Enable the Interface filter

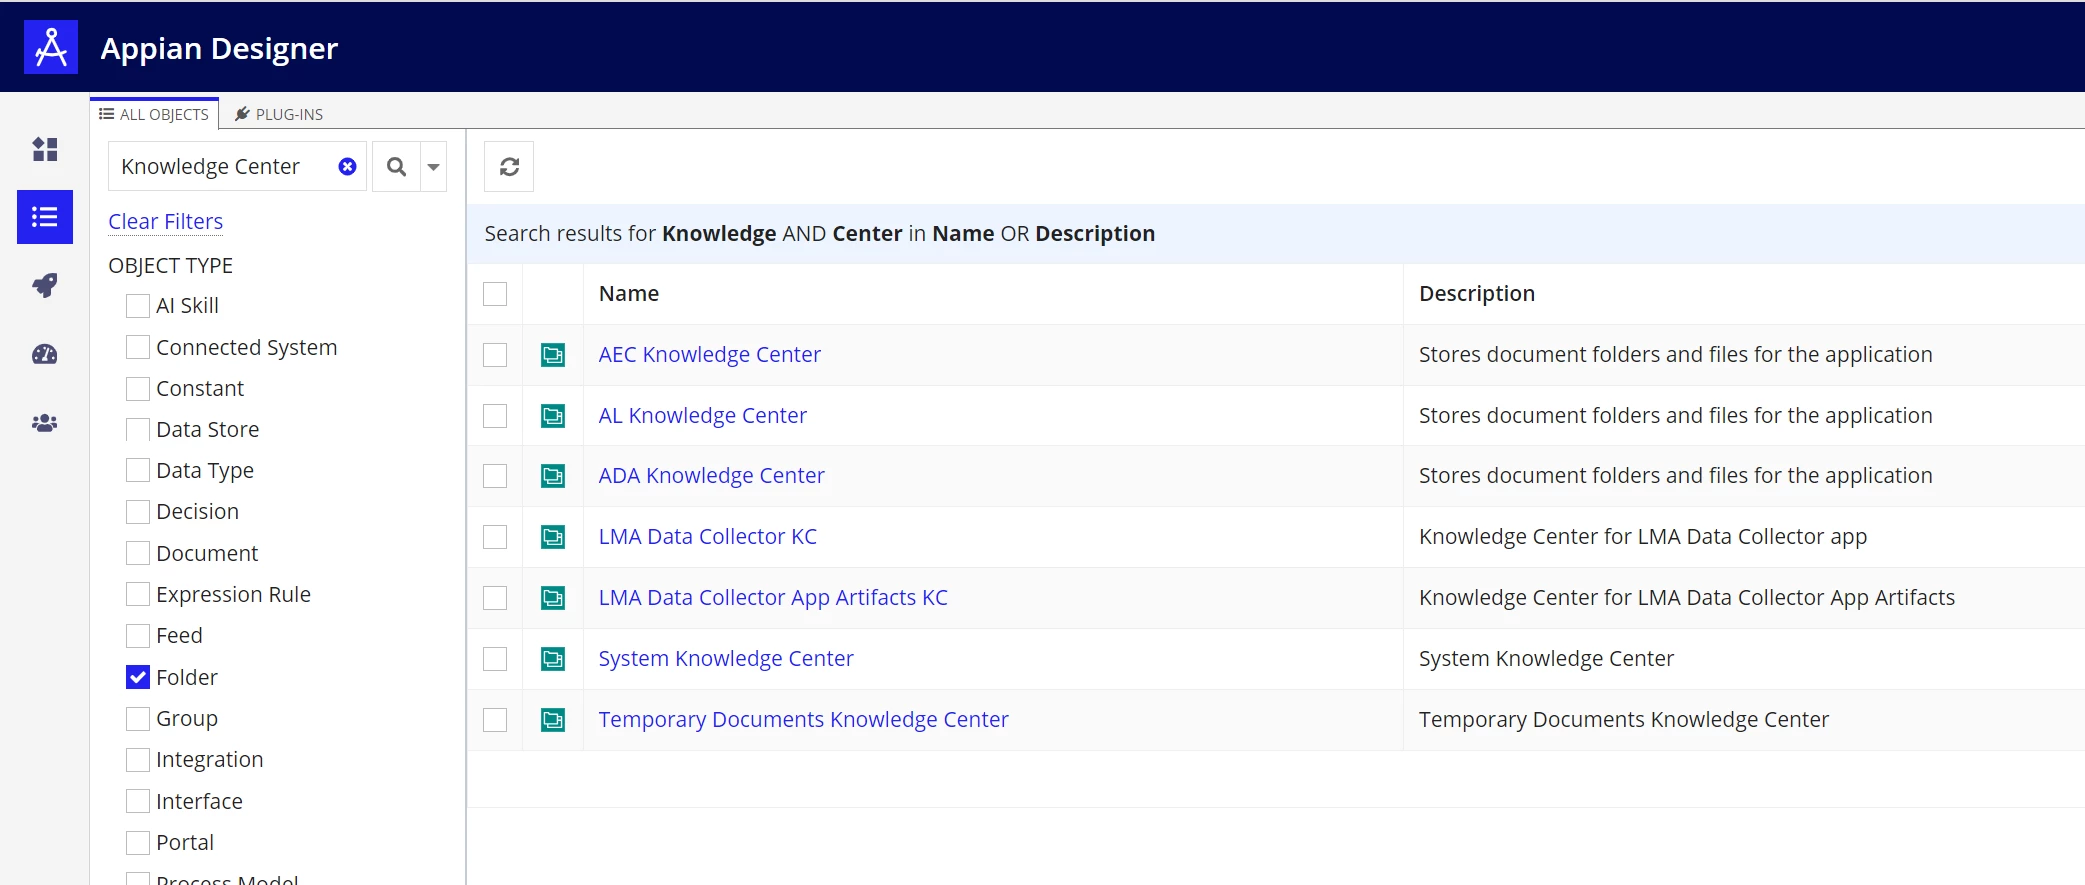tap(138, 801)
